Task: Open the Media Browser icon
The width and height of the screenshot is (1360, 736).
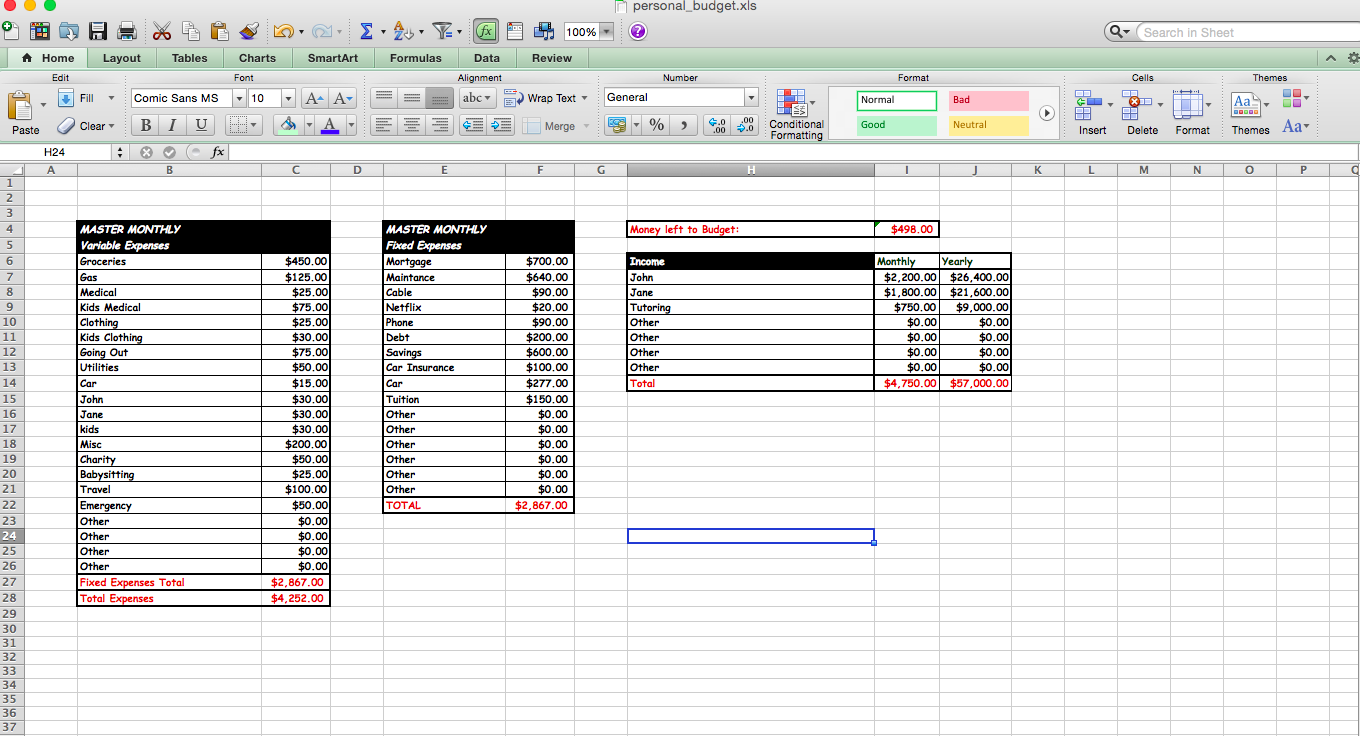Action: tap(544, 31)
